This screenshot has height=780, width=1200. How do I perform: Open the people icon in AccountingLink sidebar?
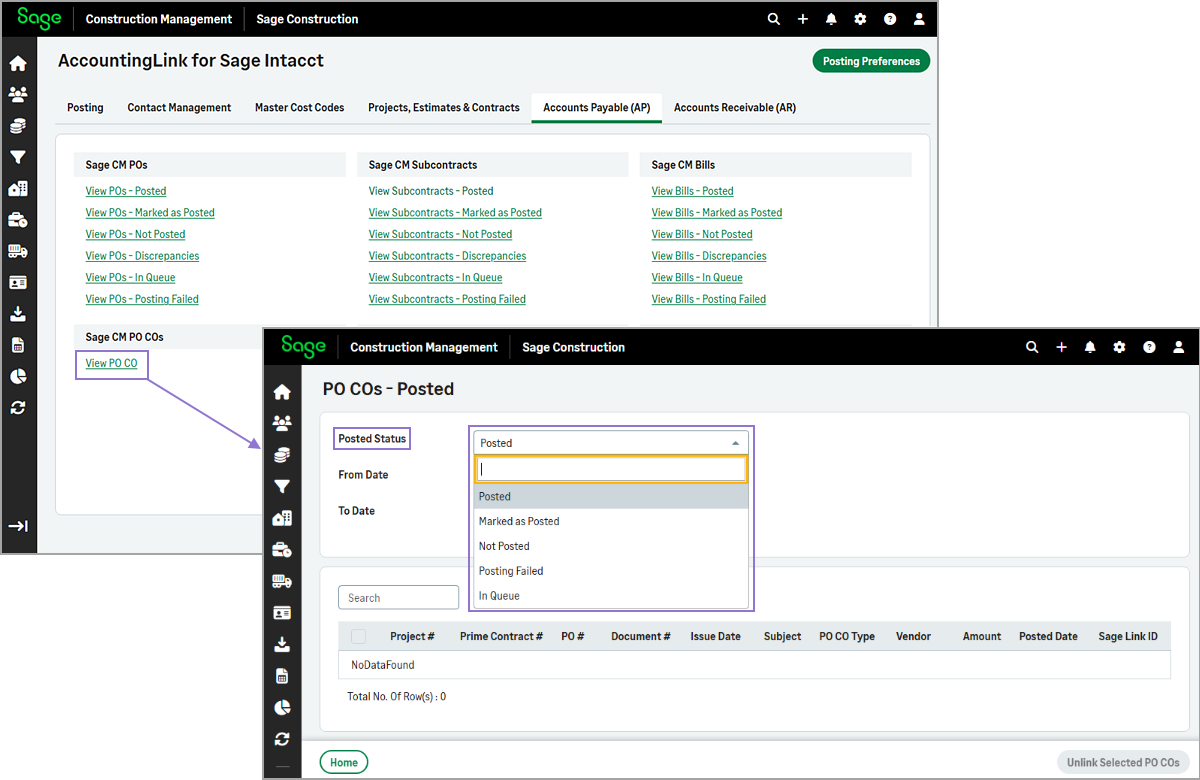18,95
